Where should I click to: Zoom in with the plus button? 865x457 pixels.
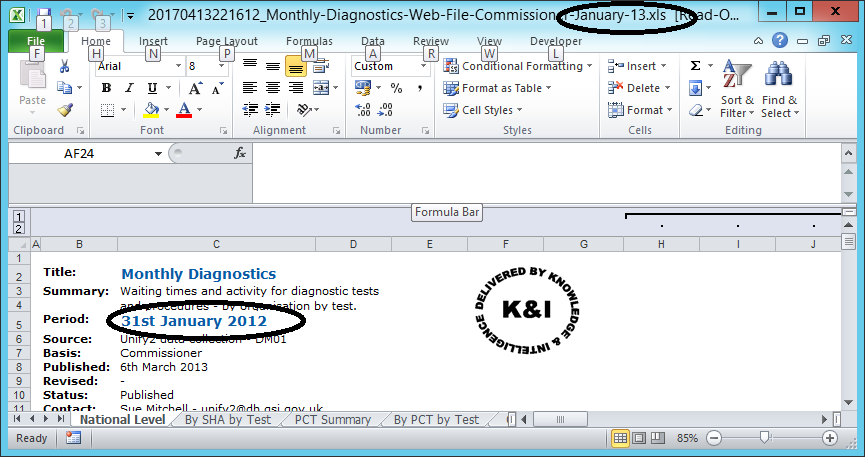(x=830, y=438)
